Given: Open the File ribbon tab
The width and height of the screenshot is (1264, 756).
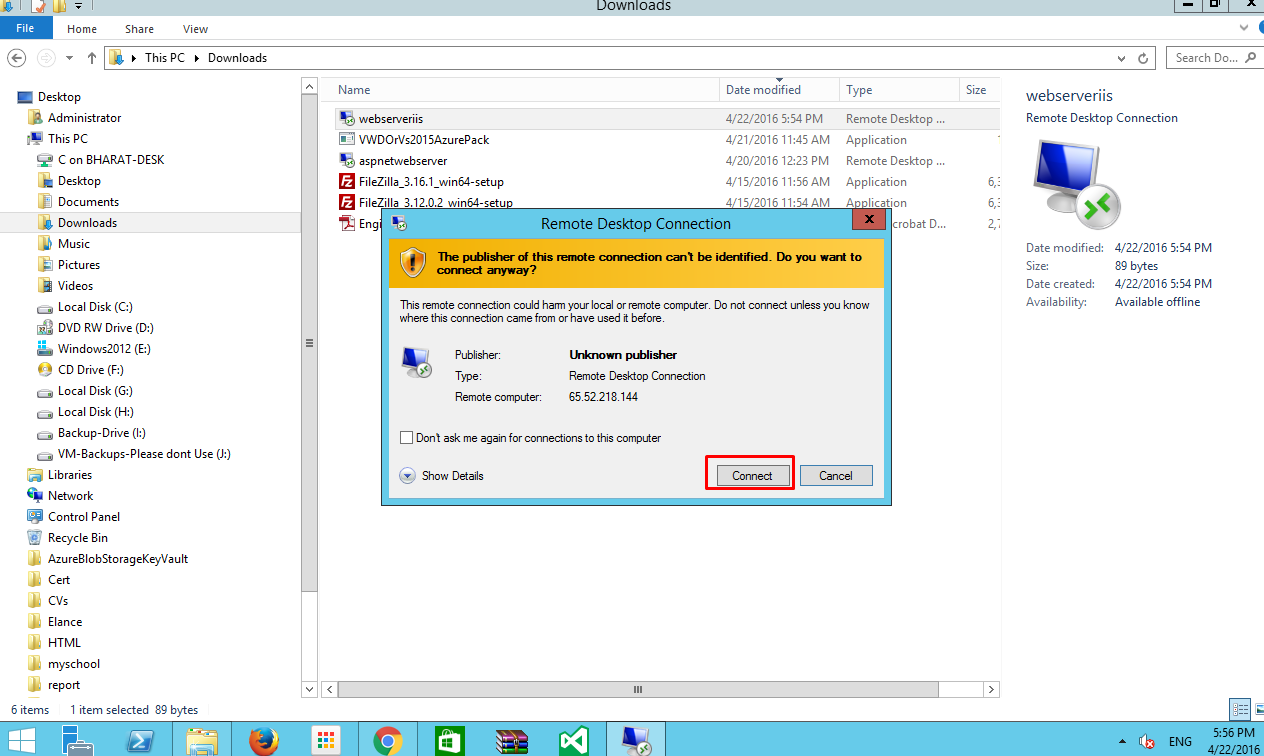Looking at the screenshot, I should [25, 29].
